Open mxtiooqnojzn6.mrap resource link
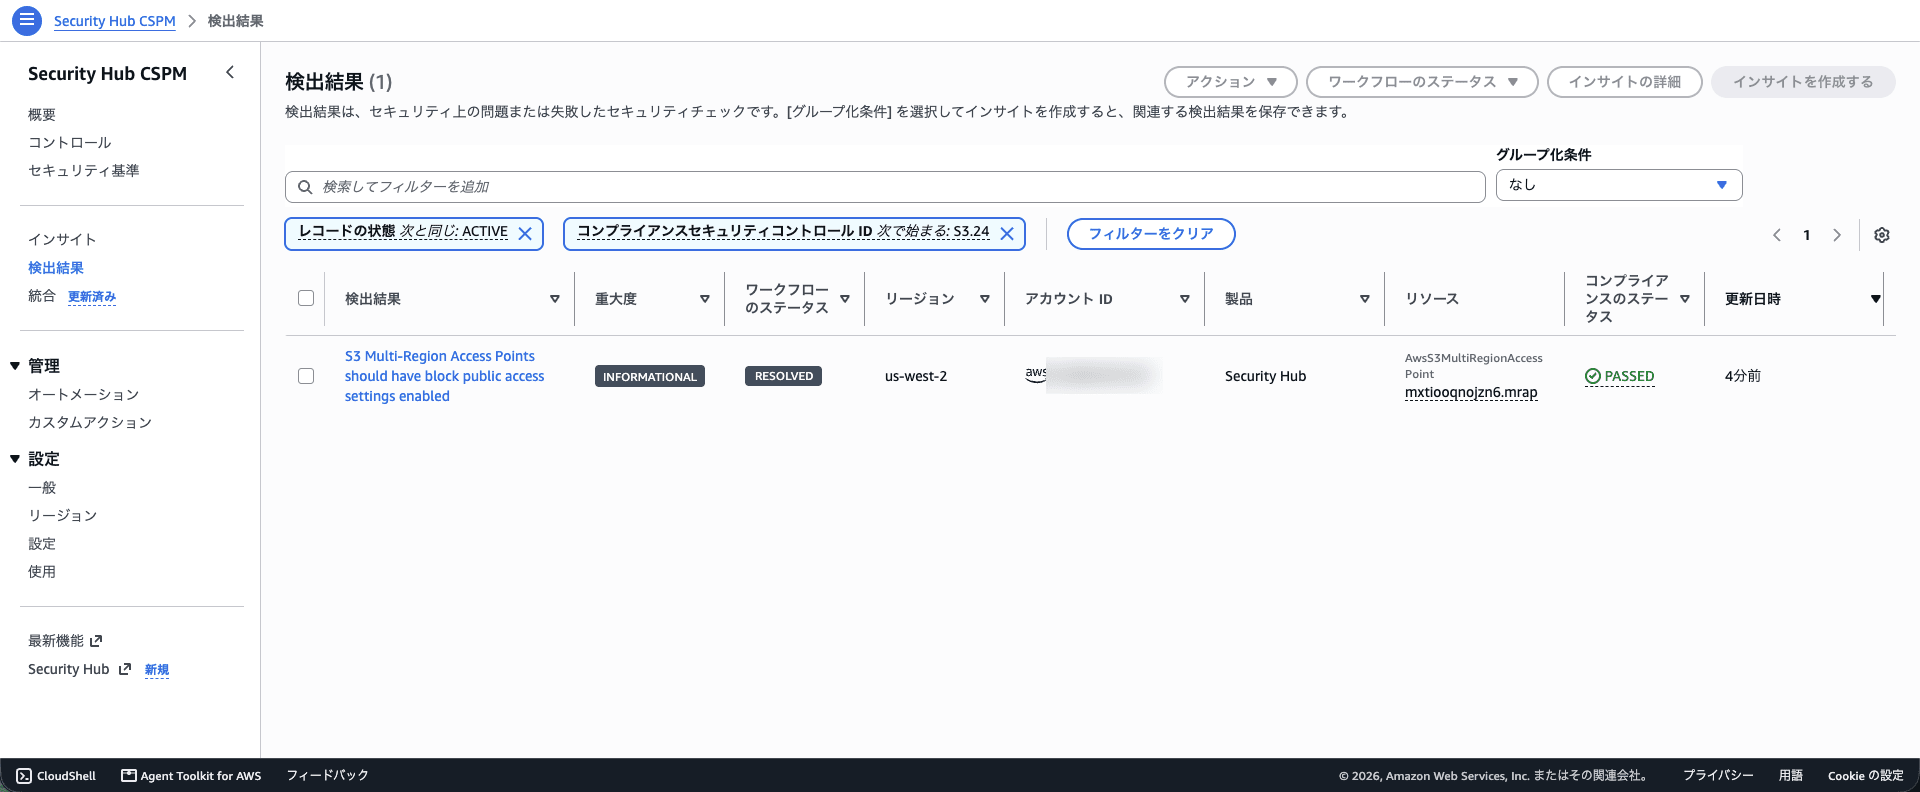 (1471, 392)
